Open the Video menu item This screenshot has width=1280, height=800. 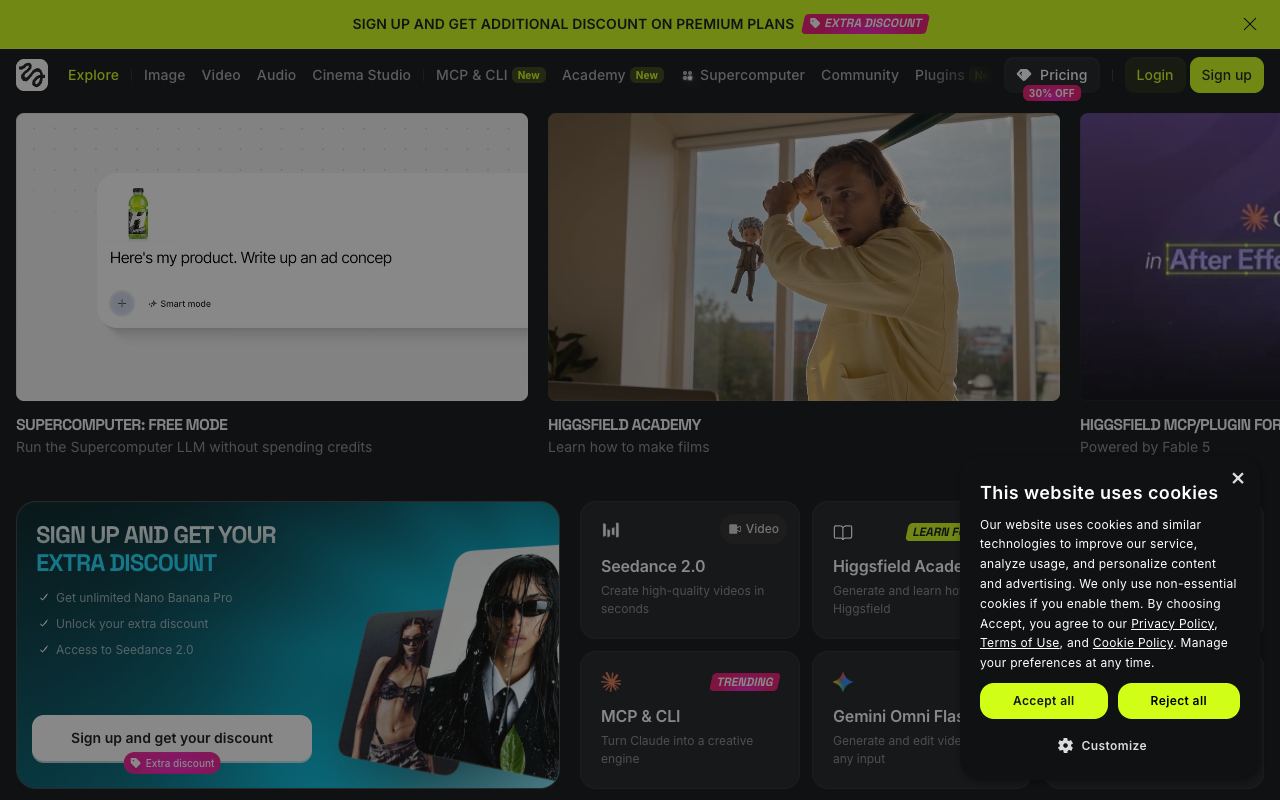(221, 75)
